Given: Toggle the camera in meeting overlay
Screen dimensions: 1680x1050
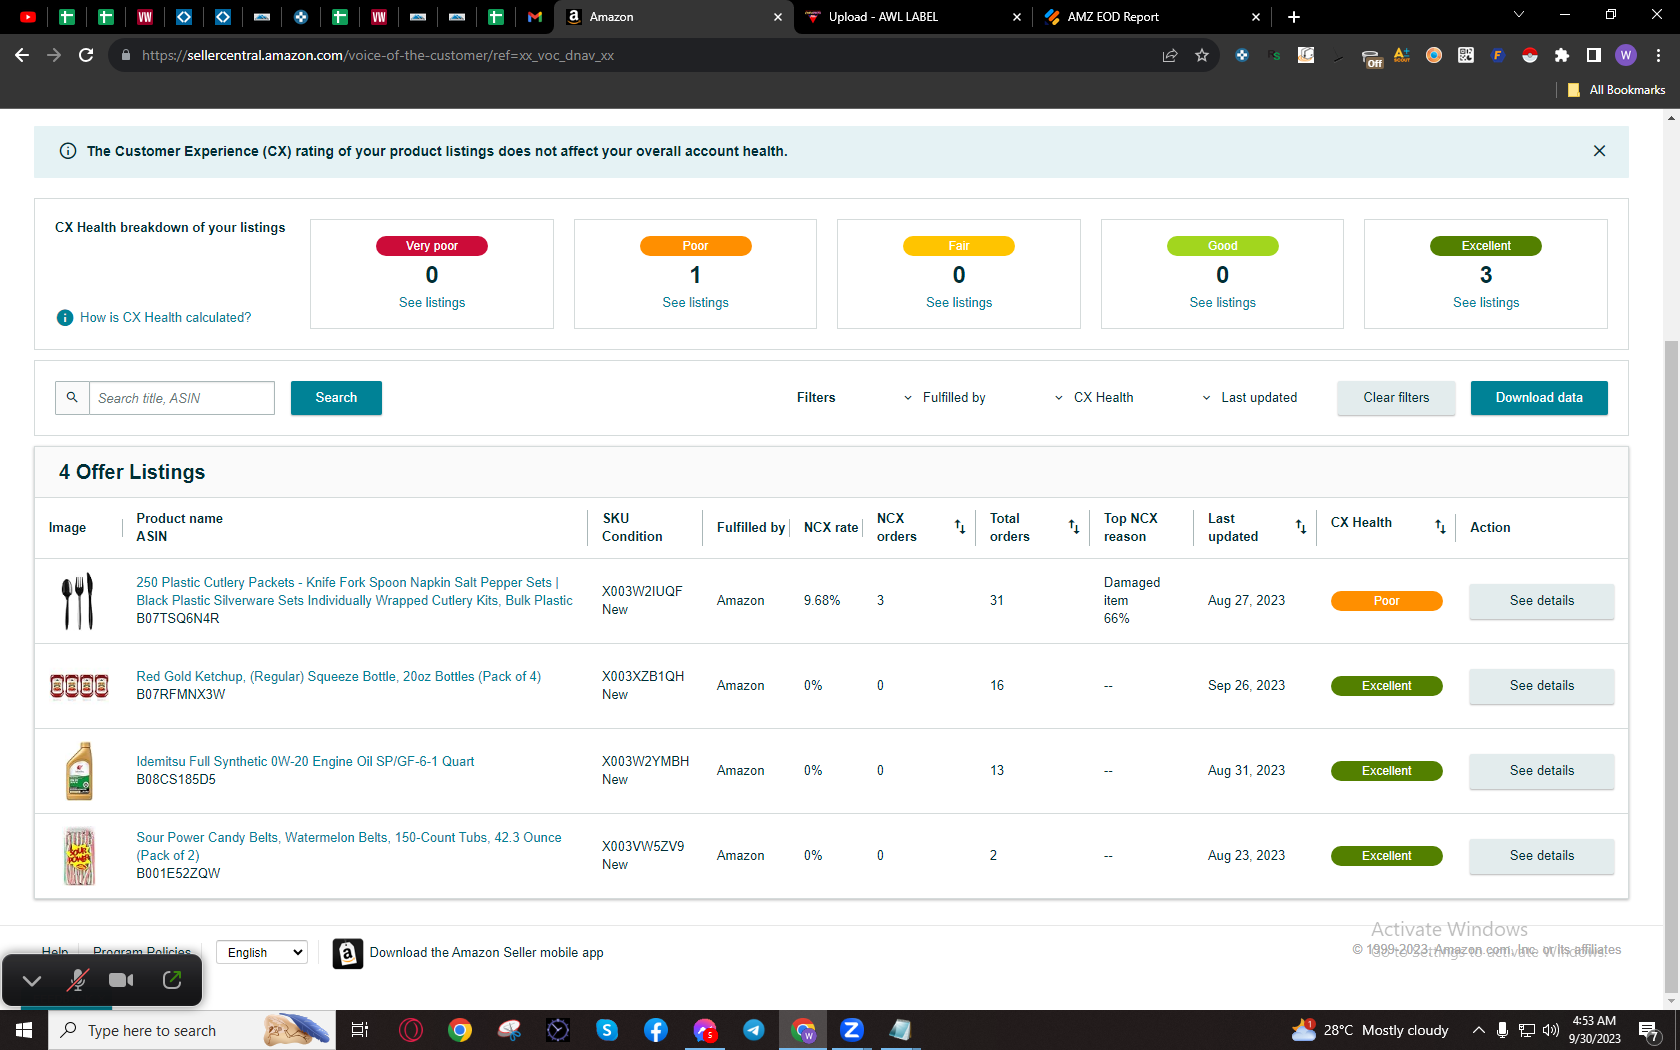Looking at the screenshot, I should pos(121,981).
